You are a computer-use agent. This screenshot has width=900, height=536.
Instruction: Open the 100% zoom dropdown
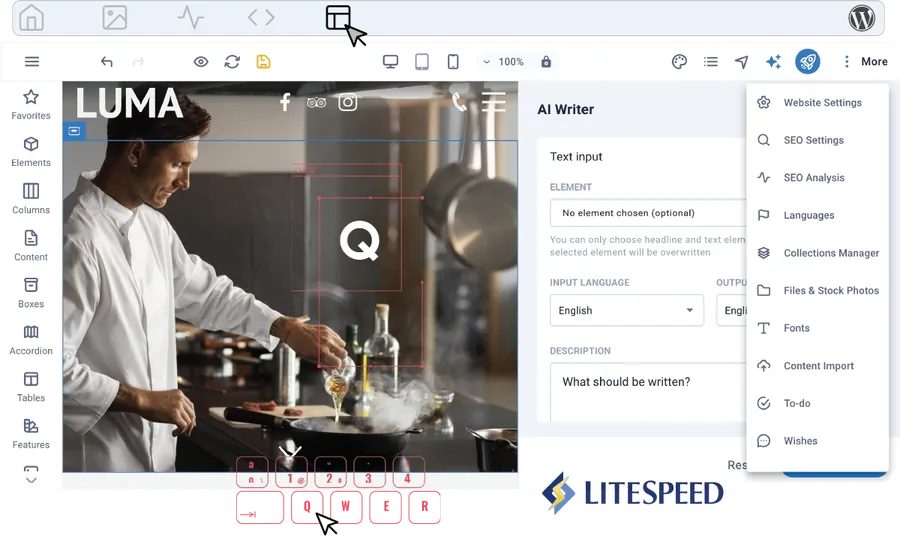tap(503, 62)
